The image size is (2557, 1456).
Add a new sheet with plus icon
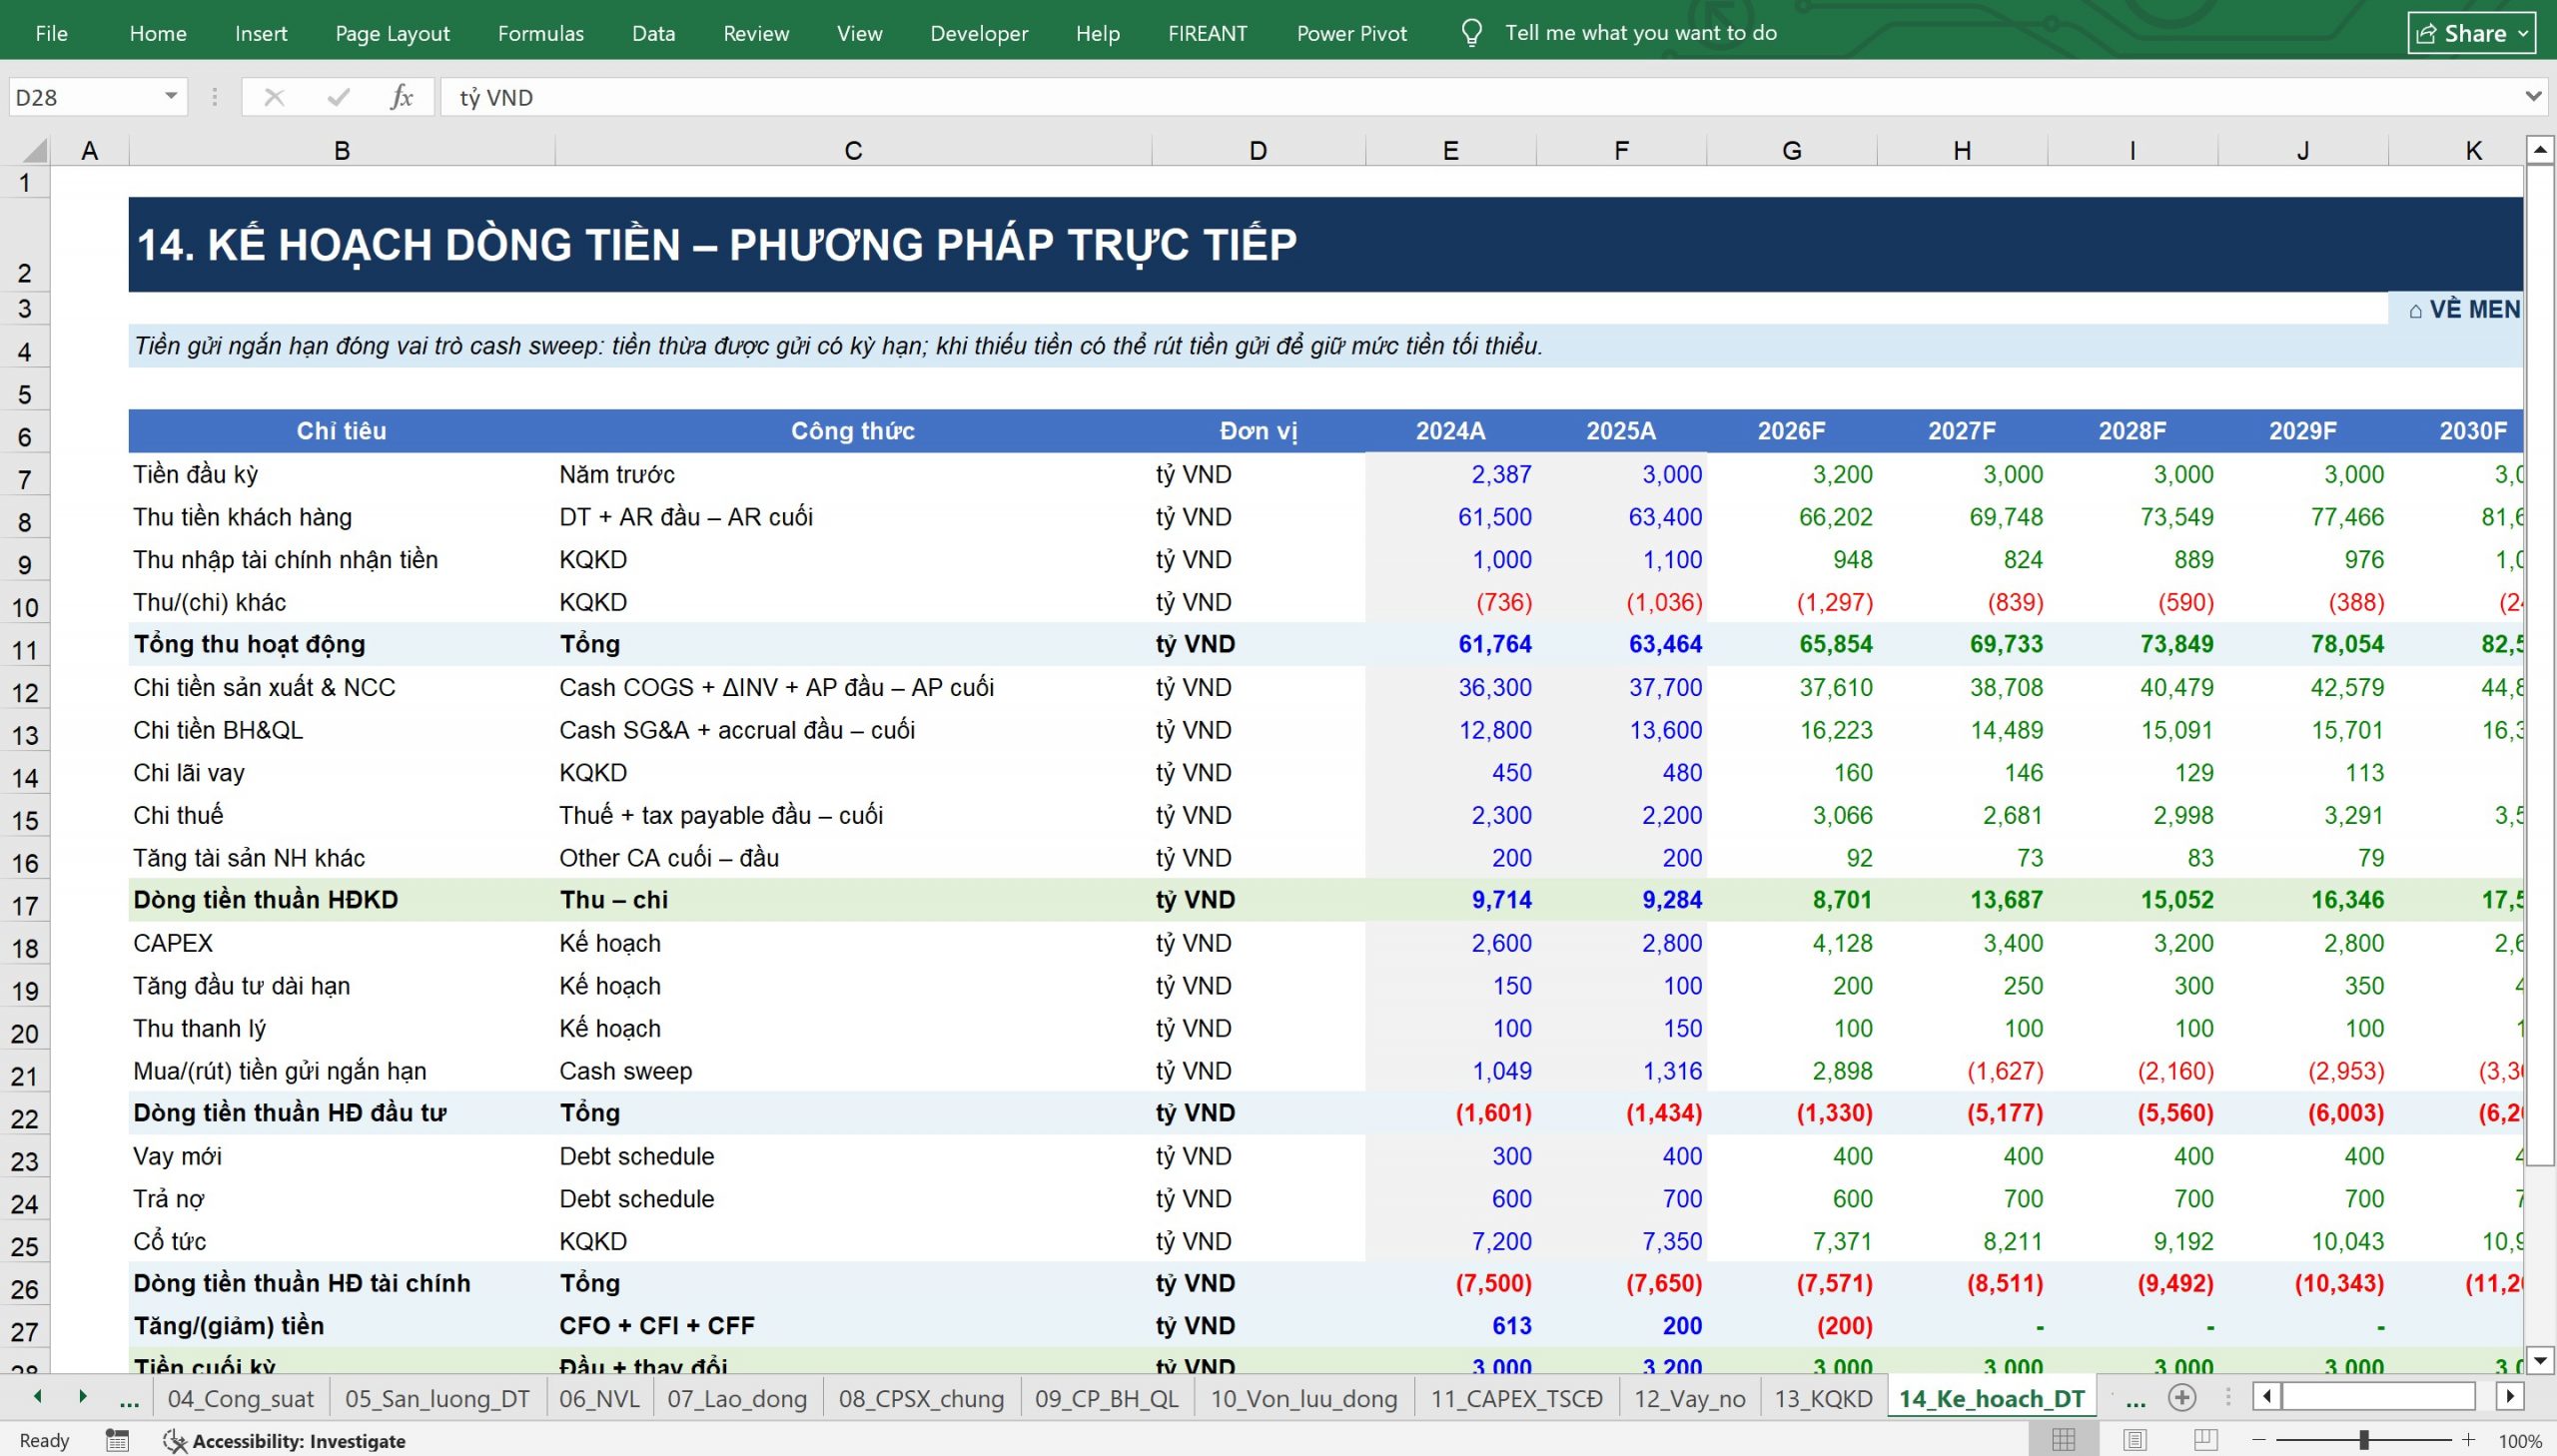2181,1398
